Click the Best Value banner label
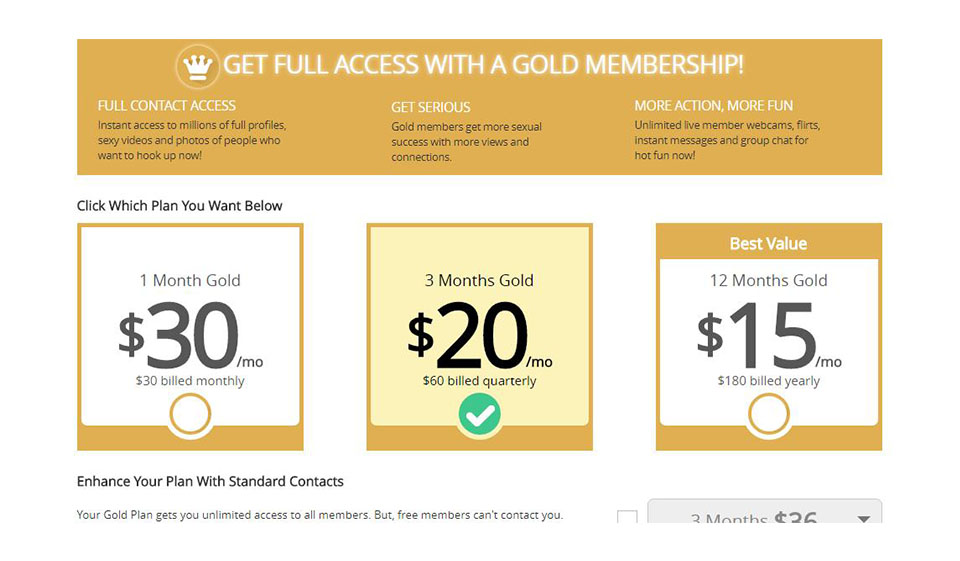 (x=768, y=243)
